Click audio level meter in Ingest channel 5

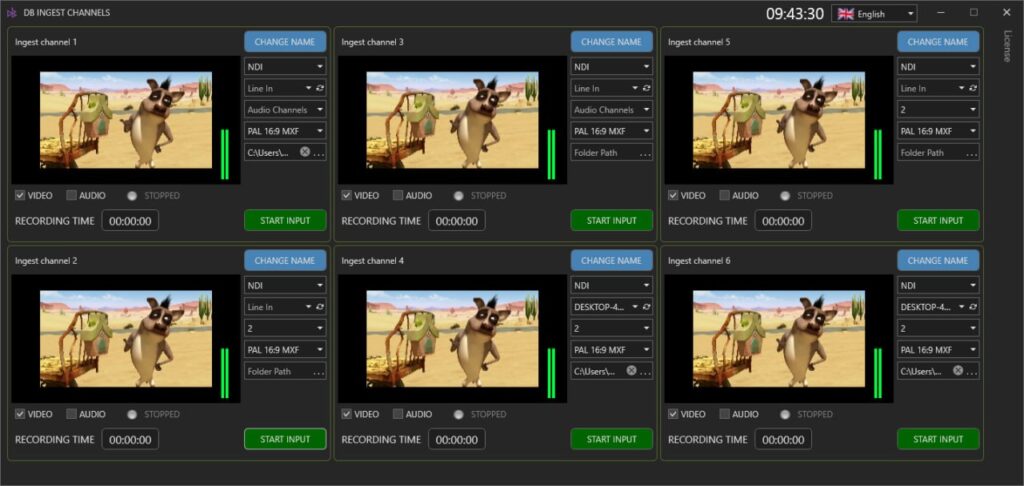877,154
